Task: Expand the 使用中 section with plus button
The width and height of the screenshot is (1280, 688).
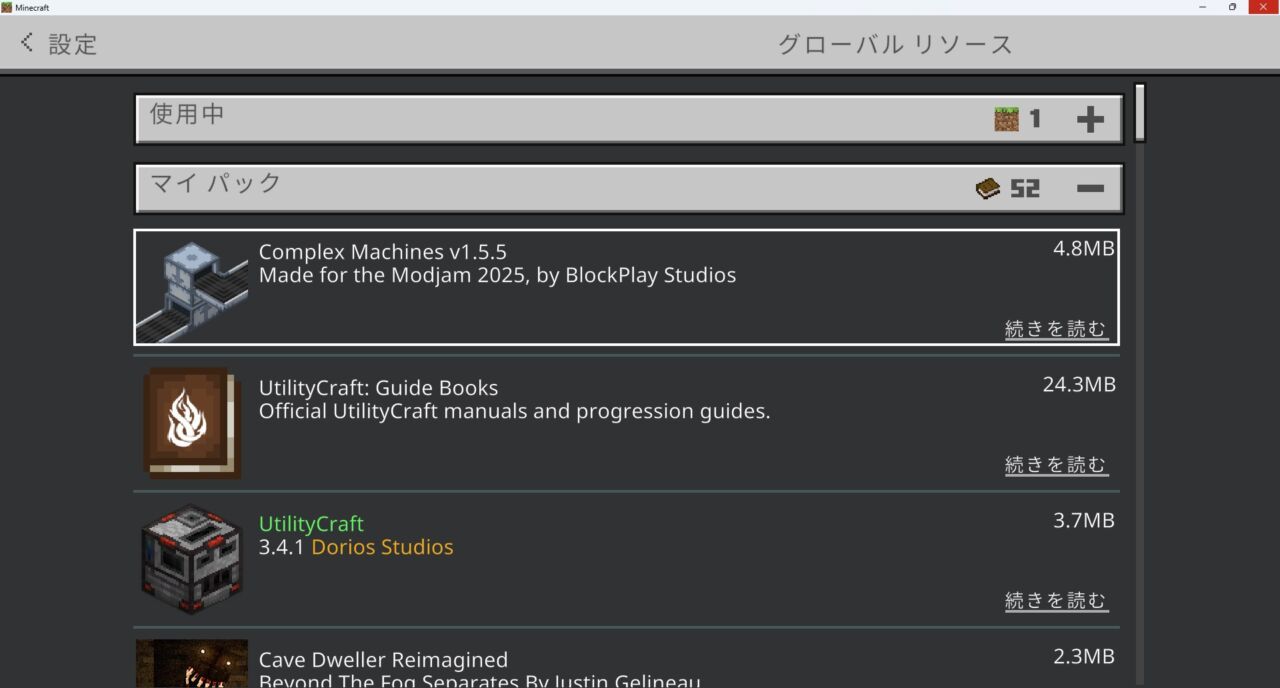Action: 1090,120
